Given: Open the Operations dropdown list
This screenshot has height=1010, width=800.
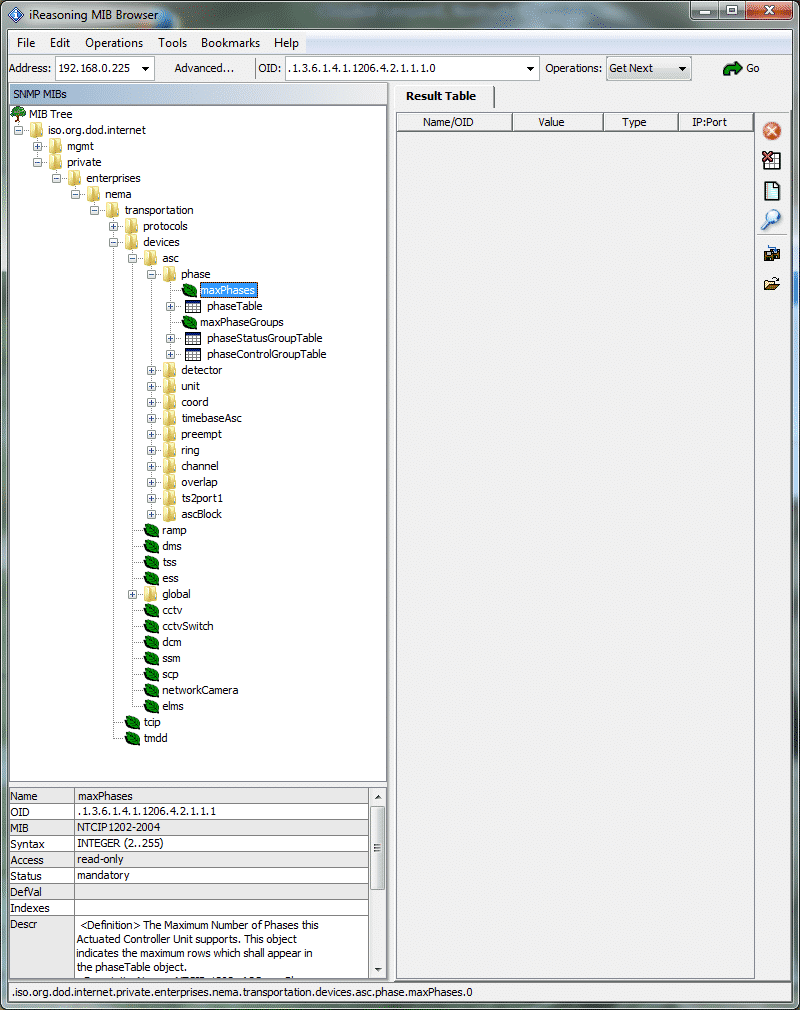Looking at the screenshot, I should pyautogui.click(x=683, y=68).
